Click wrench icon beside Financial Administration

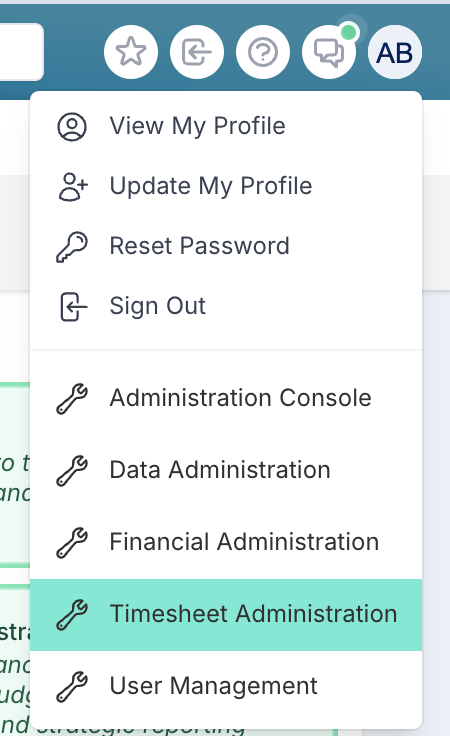click(x=72, y=542)
